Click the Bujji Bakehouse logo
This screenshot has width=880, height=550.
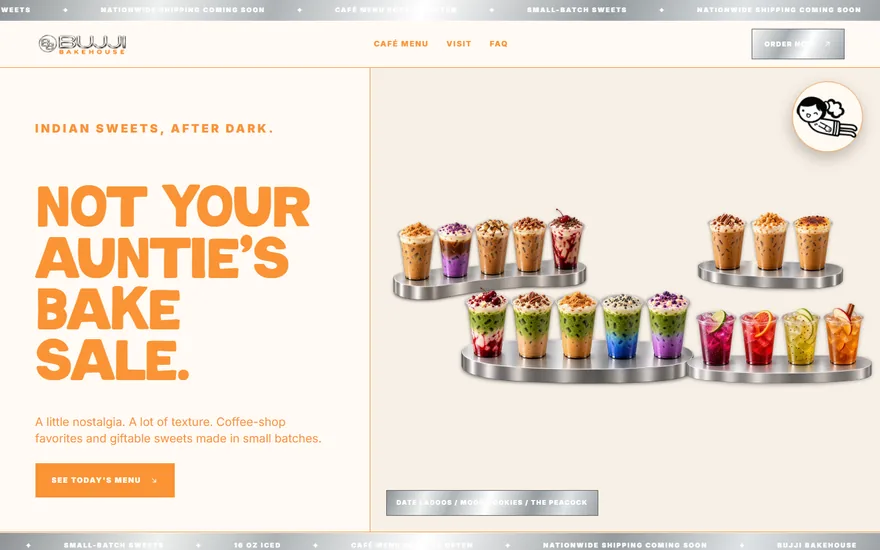click(x=82, y=44)
